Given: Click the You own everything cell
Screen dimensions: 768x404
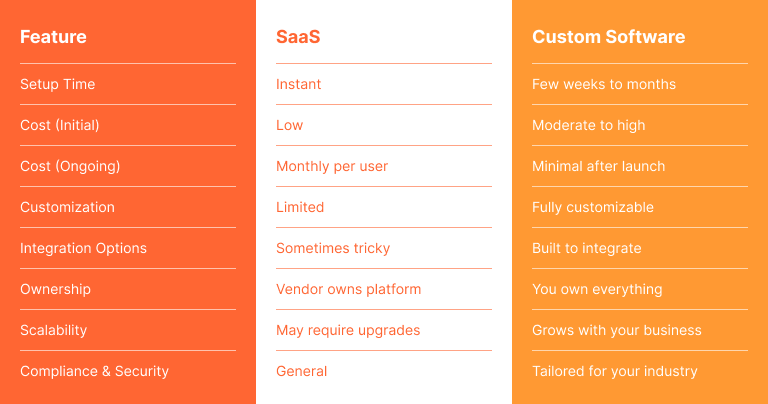Looking at the screenshot, I should point(597,289).
